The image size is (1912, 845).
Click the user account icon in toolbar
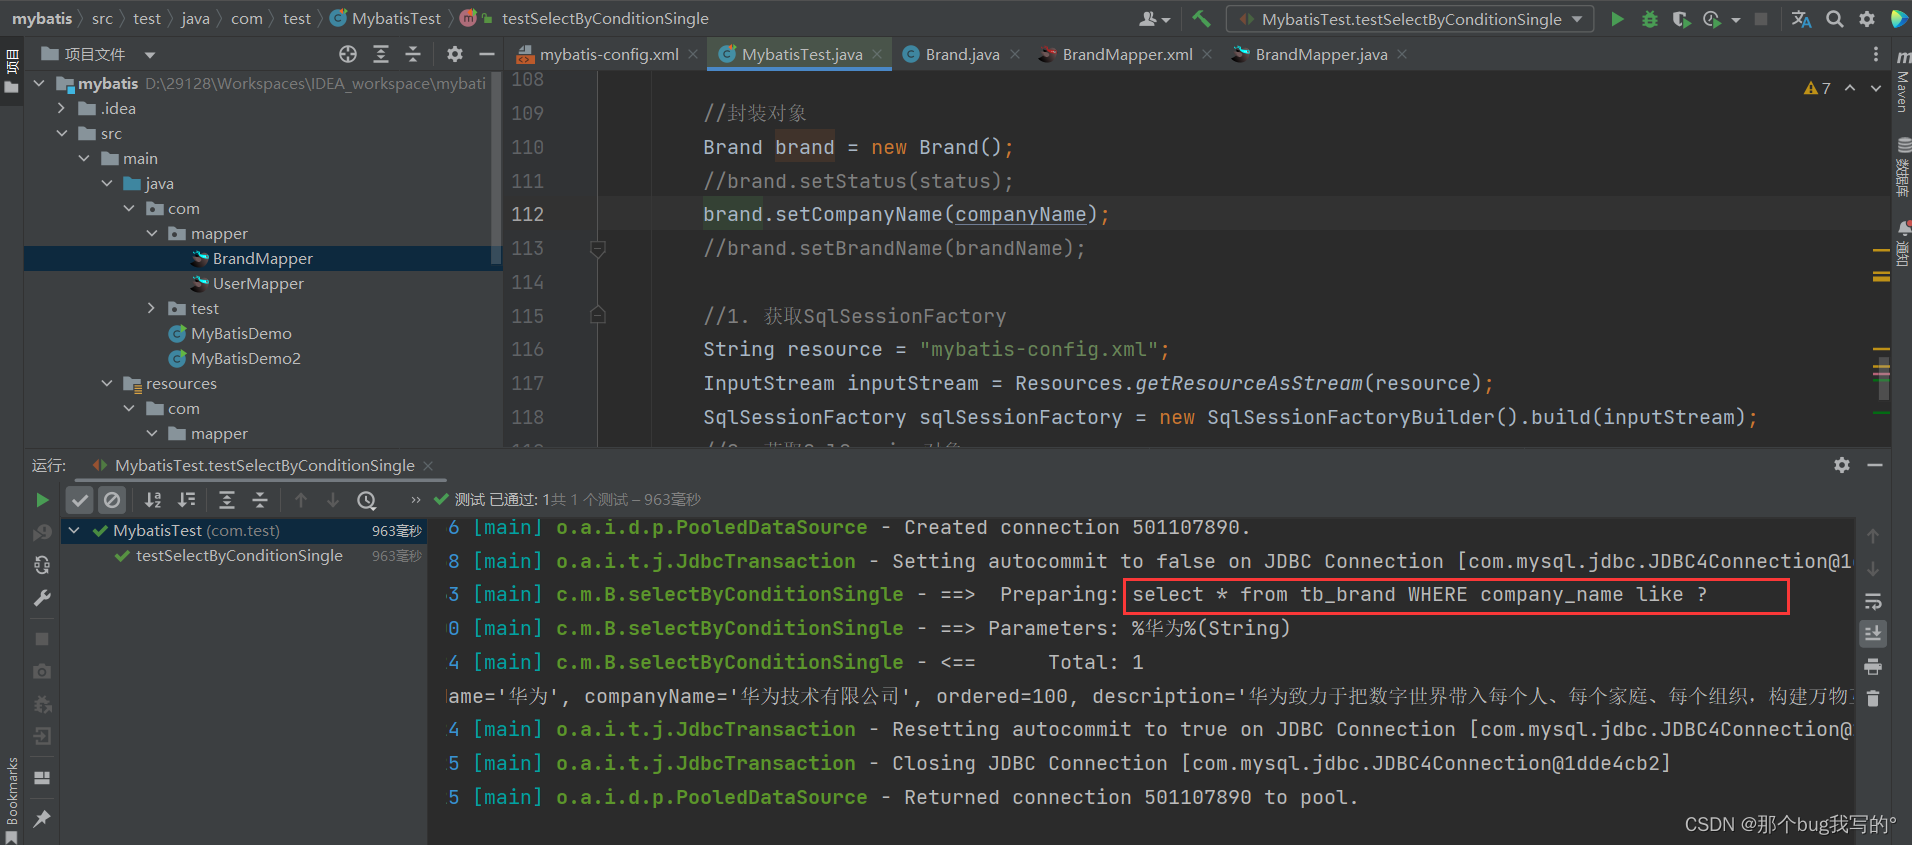coord(1154,19)
